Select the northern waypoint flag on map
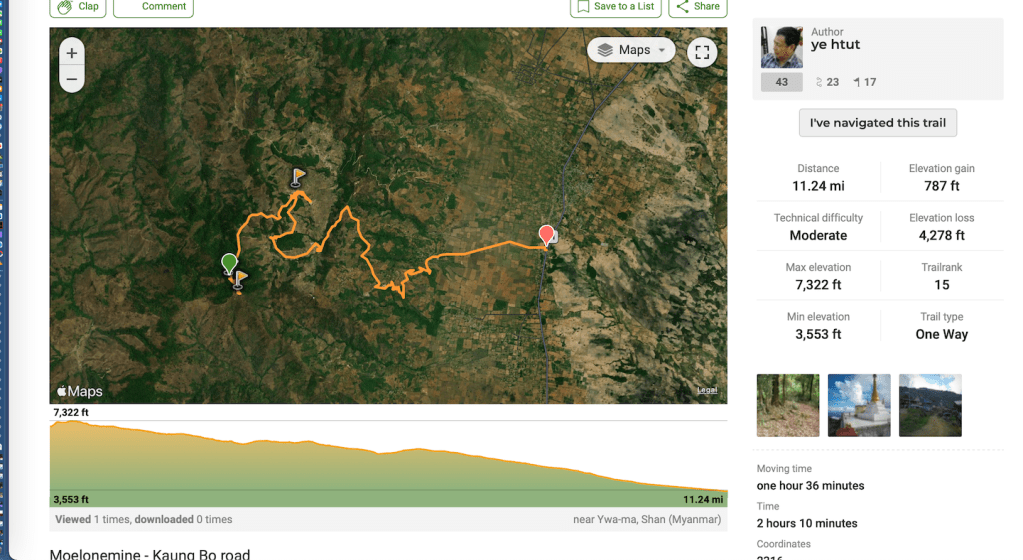1023x560 pixels. (x=297, y=177)
